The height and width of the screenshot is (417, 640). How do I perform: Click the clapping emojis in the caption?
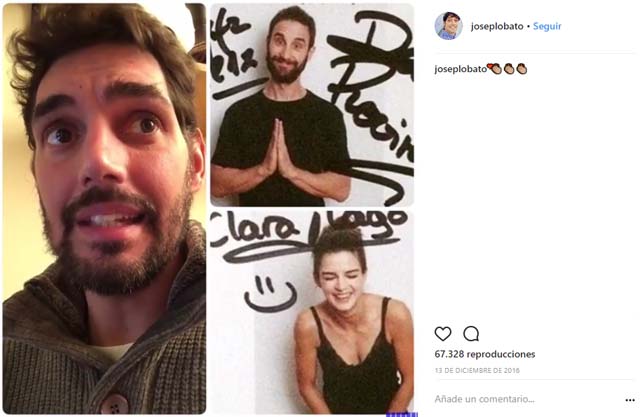click(515, 69)
